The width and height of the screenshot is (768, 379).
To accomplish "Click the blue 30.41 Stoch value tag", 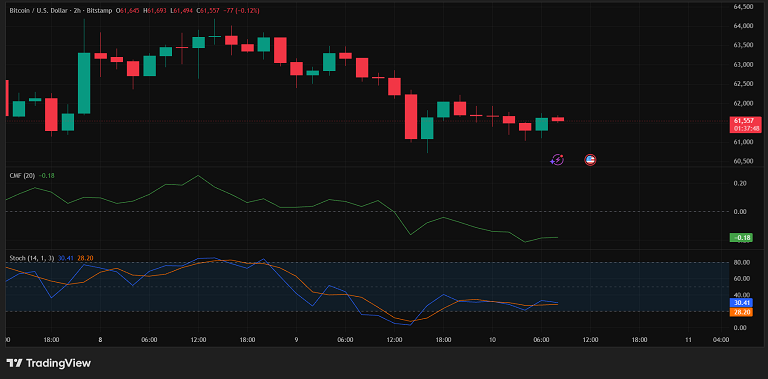I will (741, 303).
